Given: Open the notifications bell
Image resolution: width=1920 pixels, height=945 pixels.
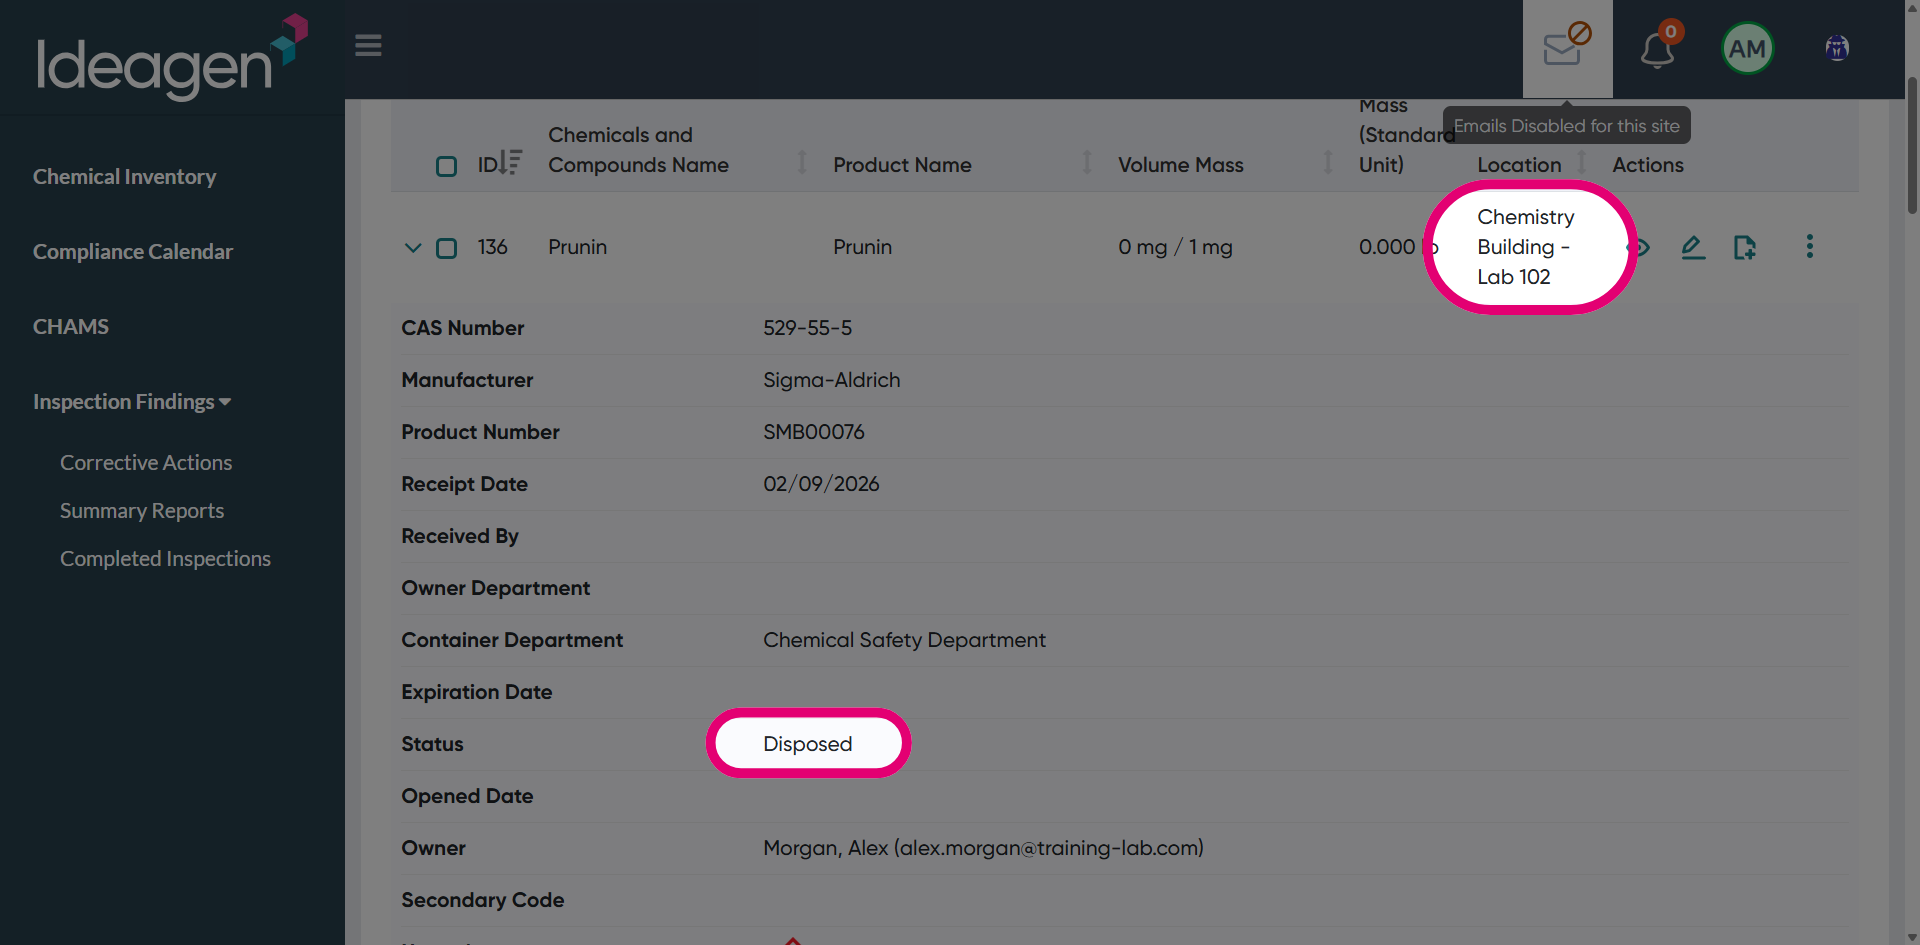Looking at the screenshot, I should [1657, 48].
